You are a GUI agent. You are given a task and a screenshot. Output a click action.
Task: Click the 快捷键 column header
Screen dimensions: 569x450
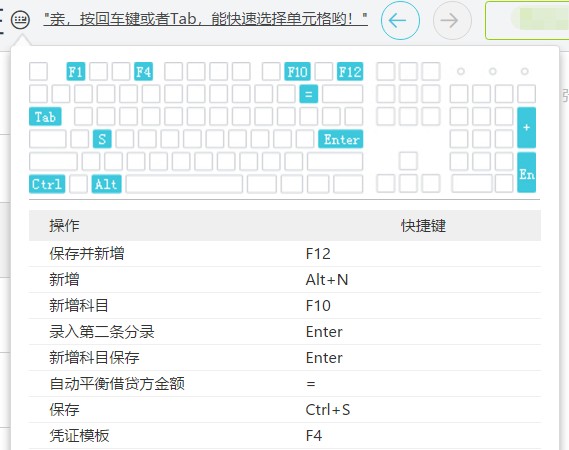[x=423, y=226]
